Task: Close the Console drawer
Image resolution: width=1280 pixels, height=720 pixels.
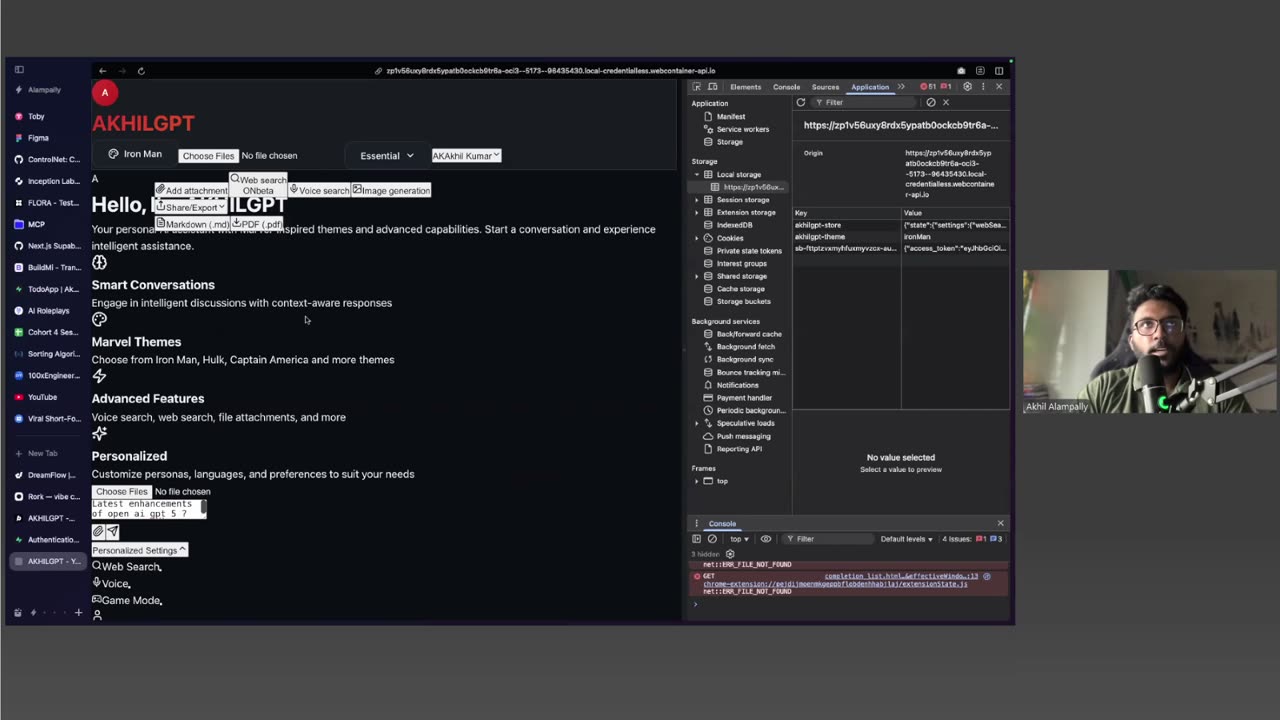Action: tap(1000, 523)
